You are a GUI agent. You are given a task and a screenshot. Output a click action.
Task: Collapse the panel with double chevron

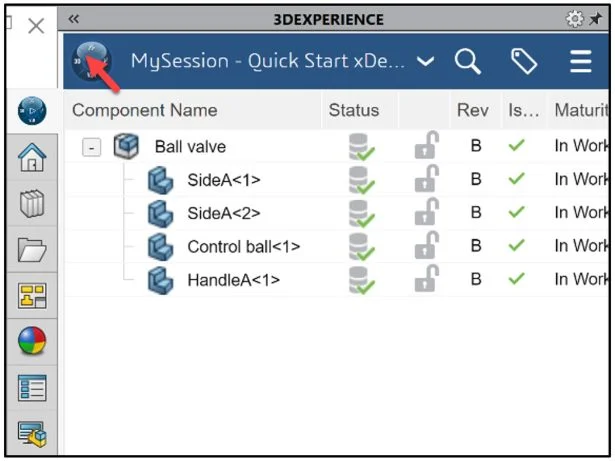[x=74, y=19]
